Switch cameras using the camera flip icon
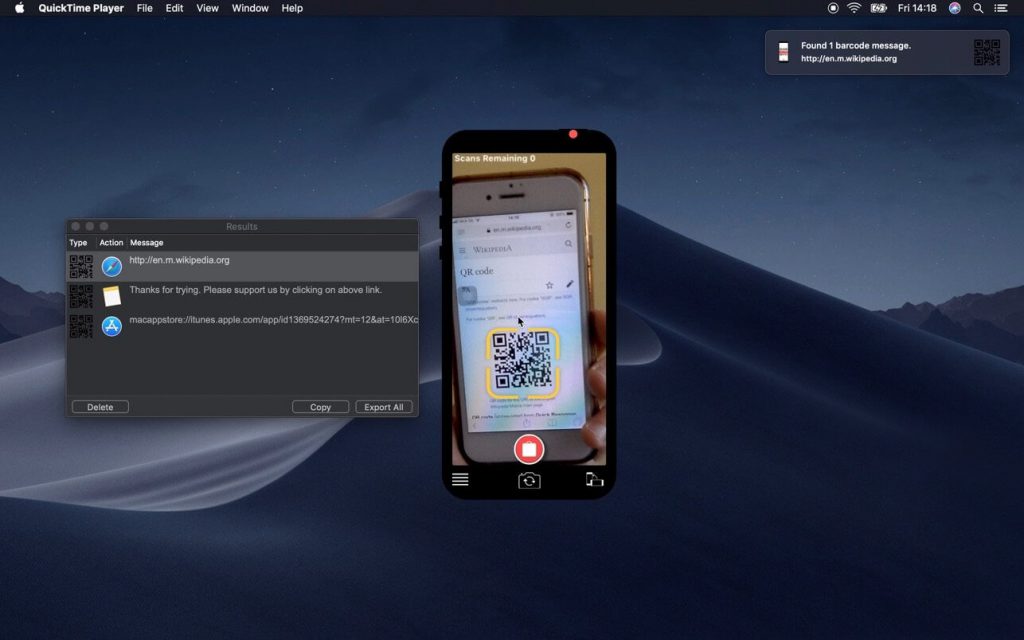 pos(529,480)
